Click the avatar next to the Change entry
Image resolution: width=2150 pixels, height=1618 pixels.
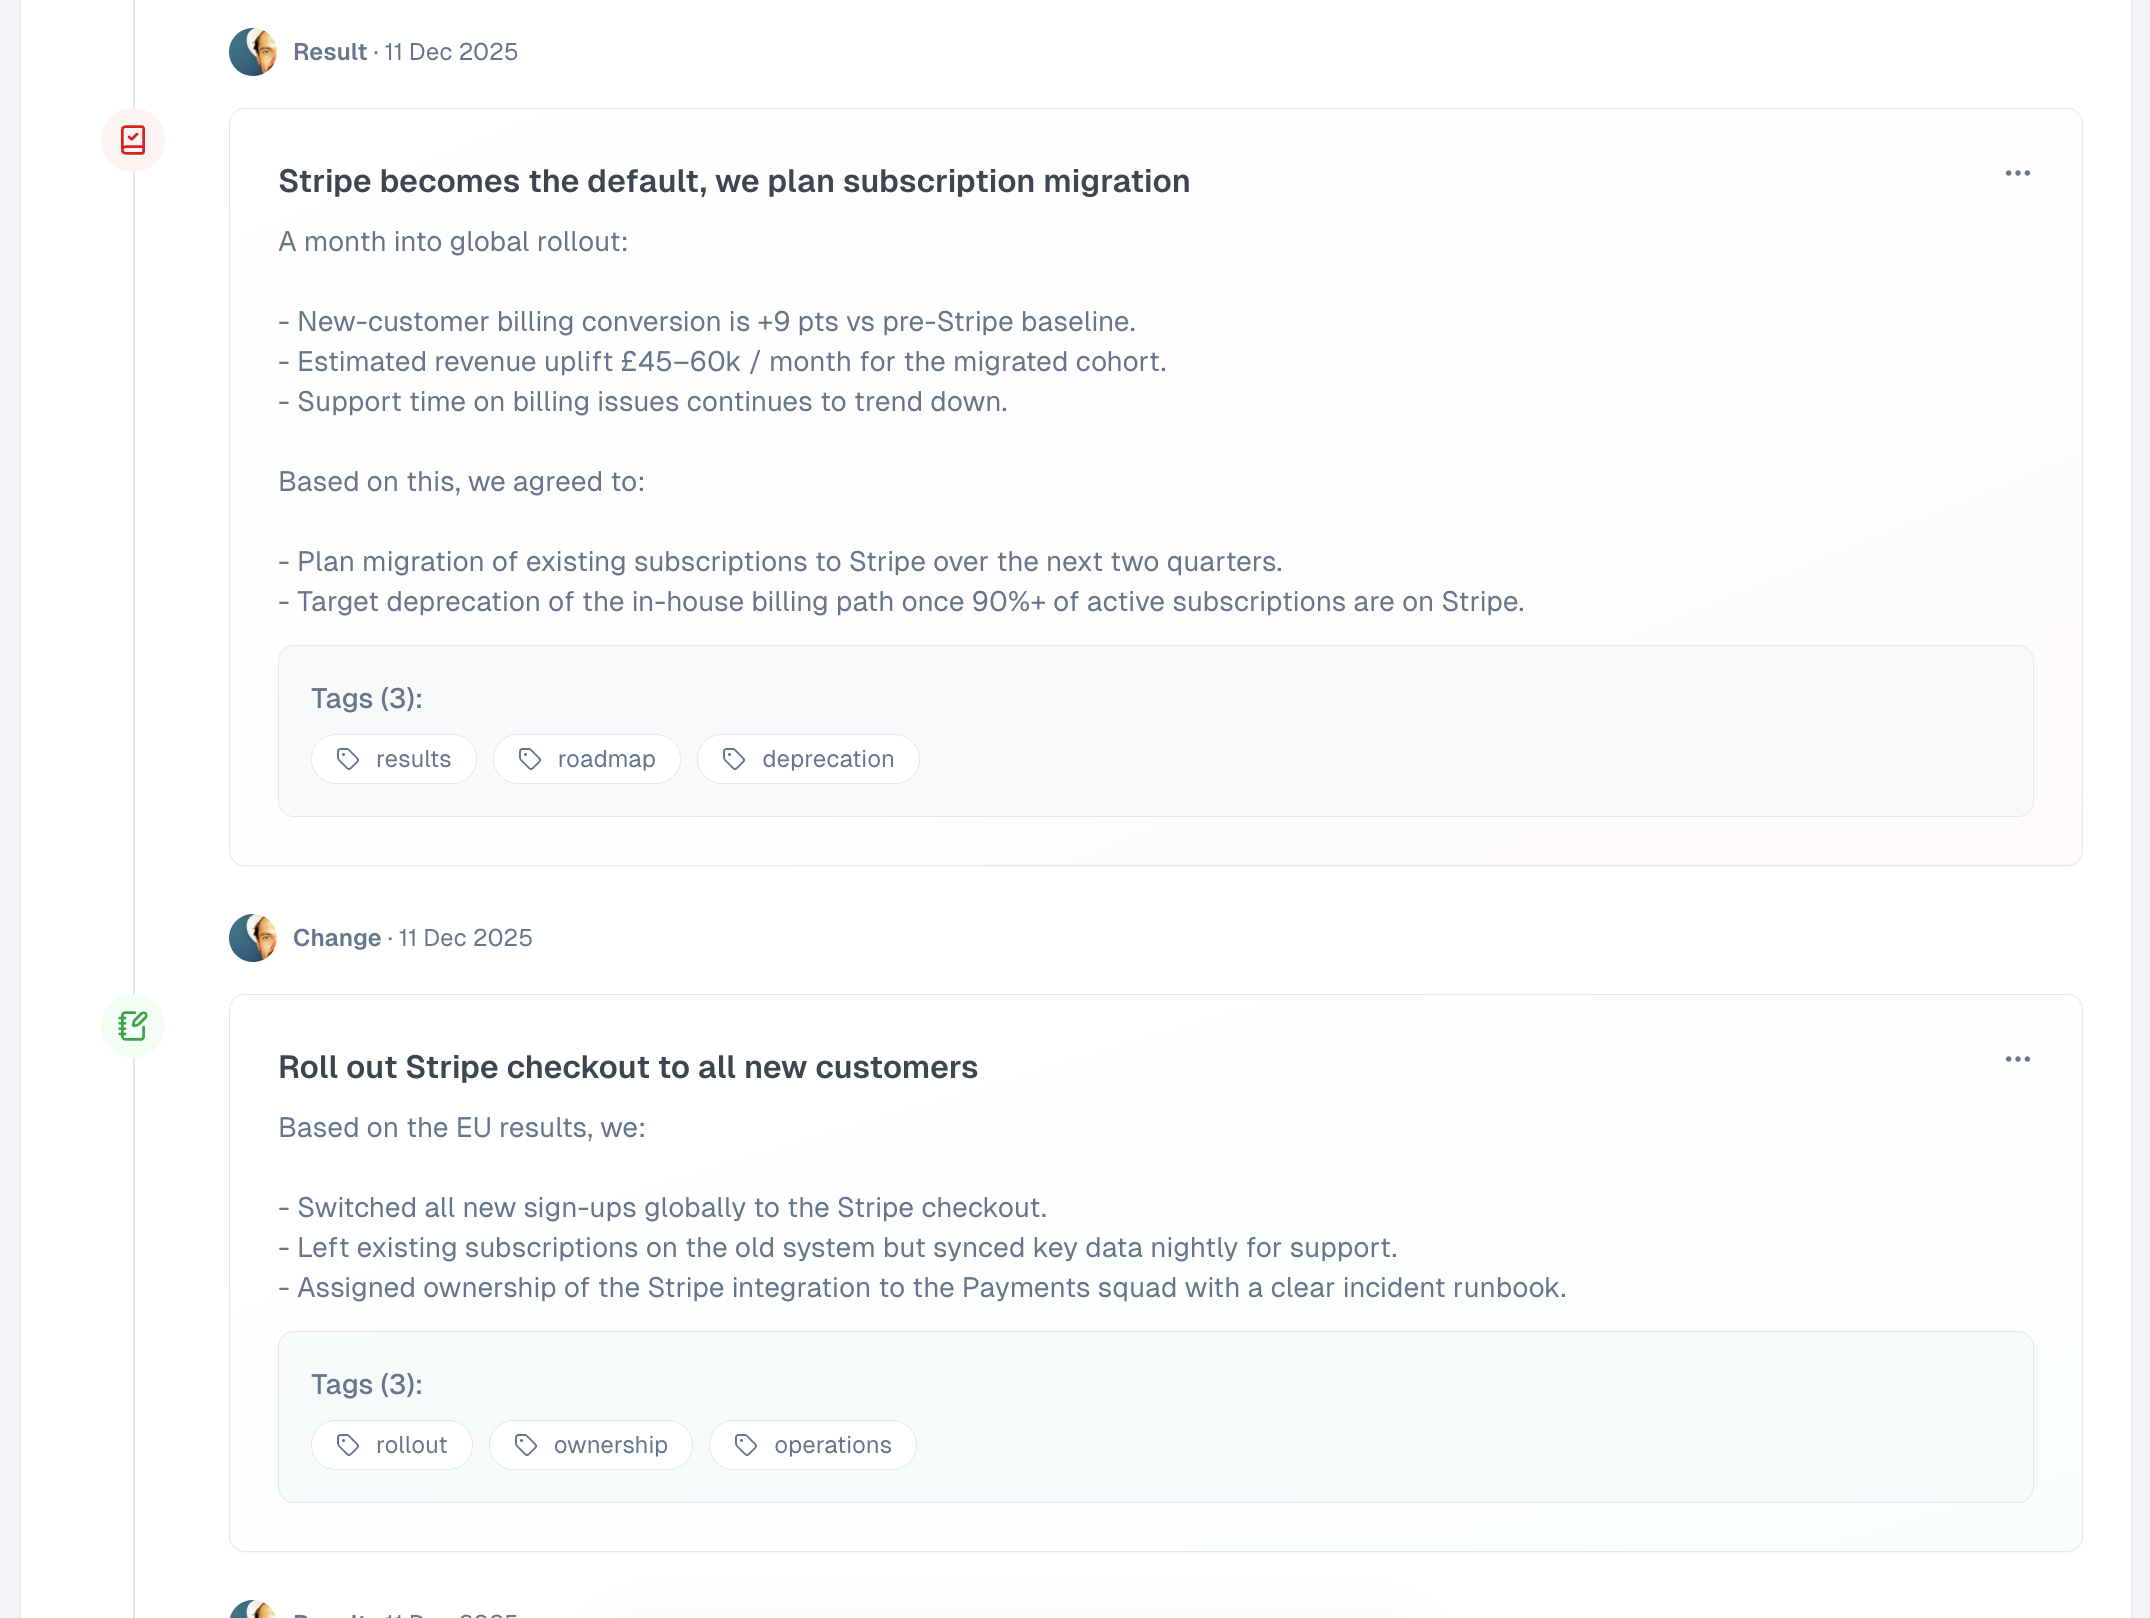pos(253,937)
